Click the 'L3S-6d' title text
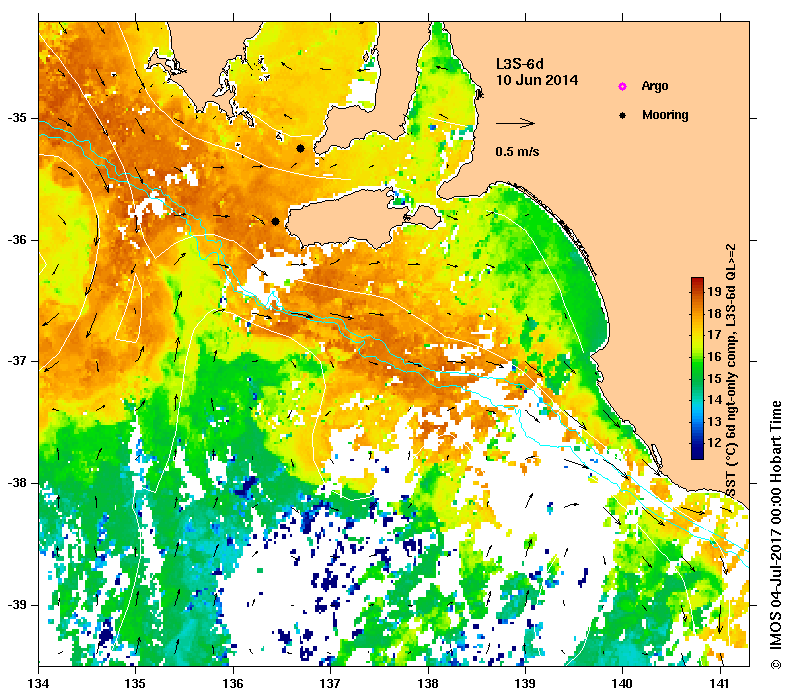This screenshot has width=791, height=700. [x=520, y=64]
